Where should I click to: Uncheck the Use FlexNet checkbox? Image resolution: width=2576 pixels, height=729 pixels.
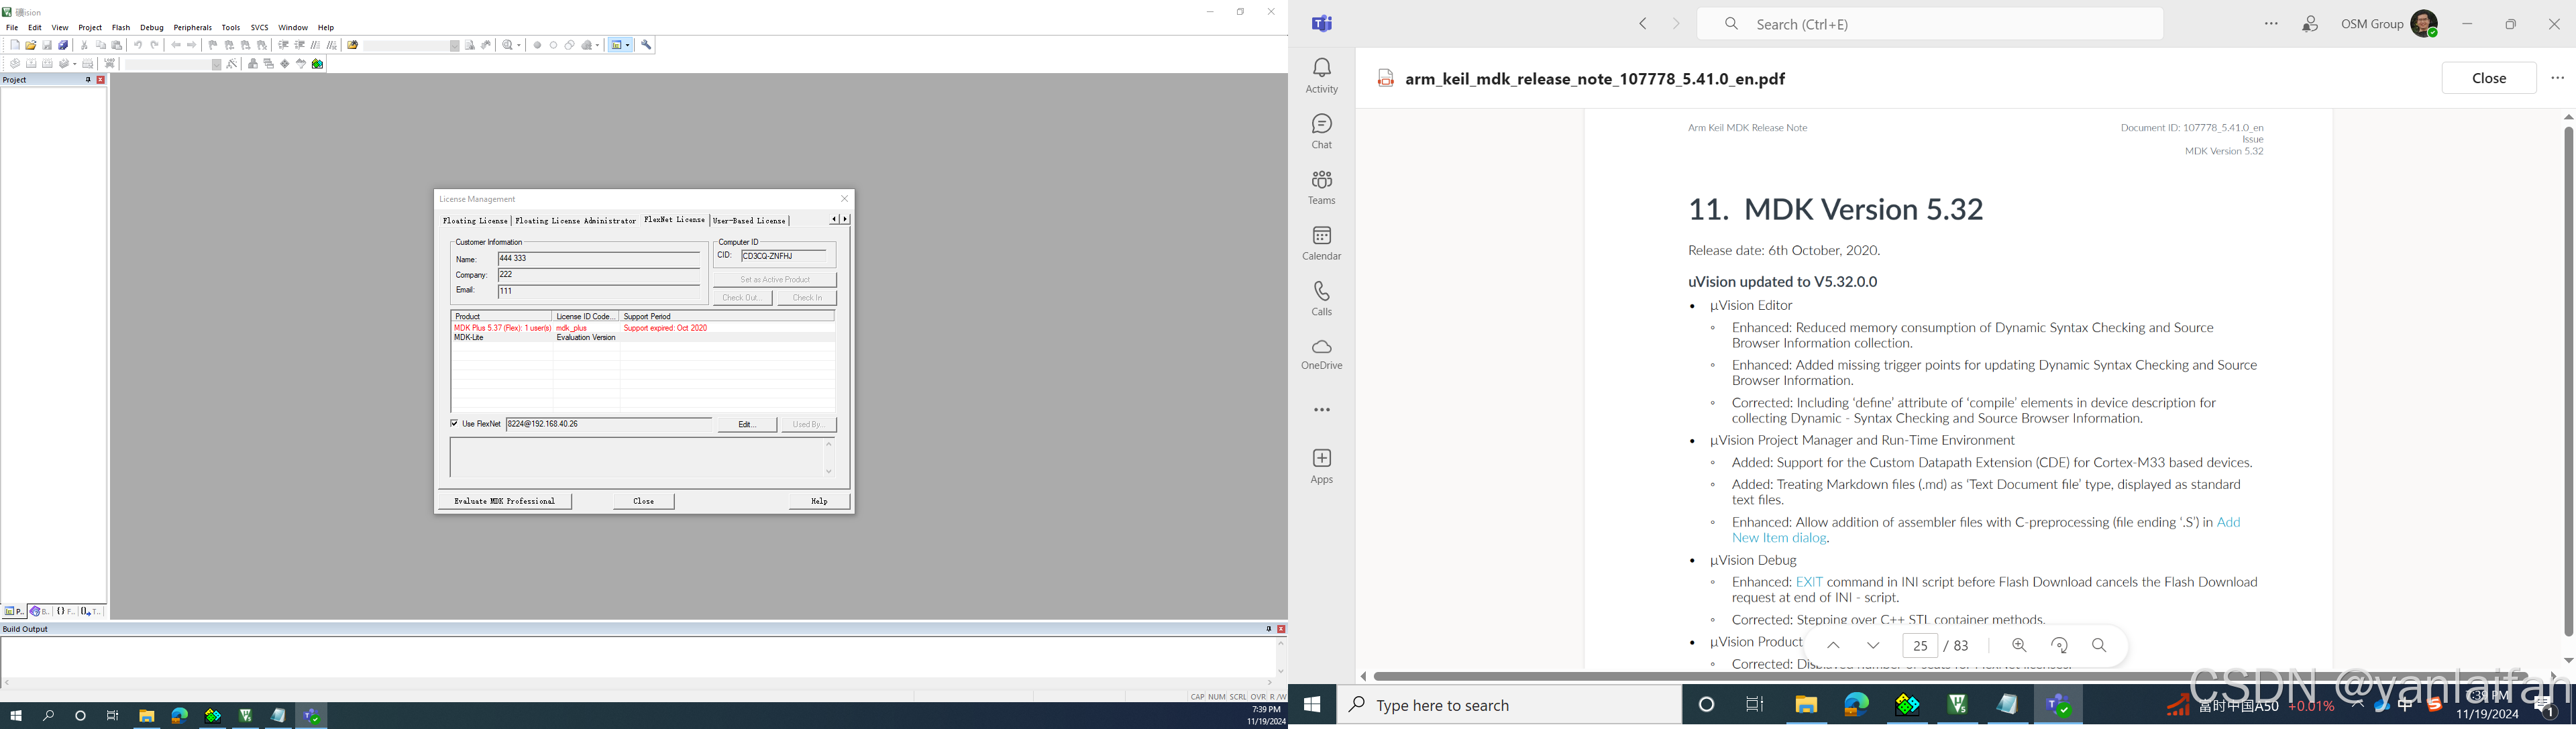coord(455,424)
